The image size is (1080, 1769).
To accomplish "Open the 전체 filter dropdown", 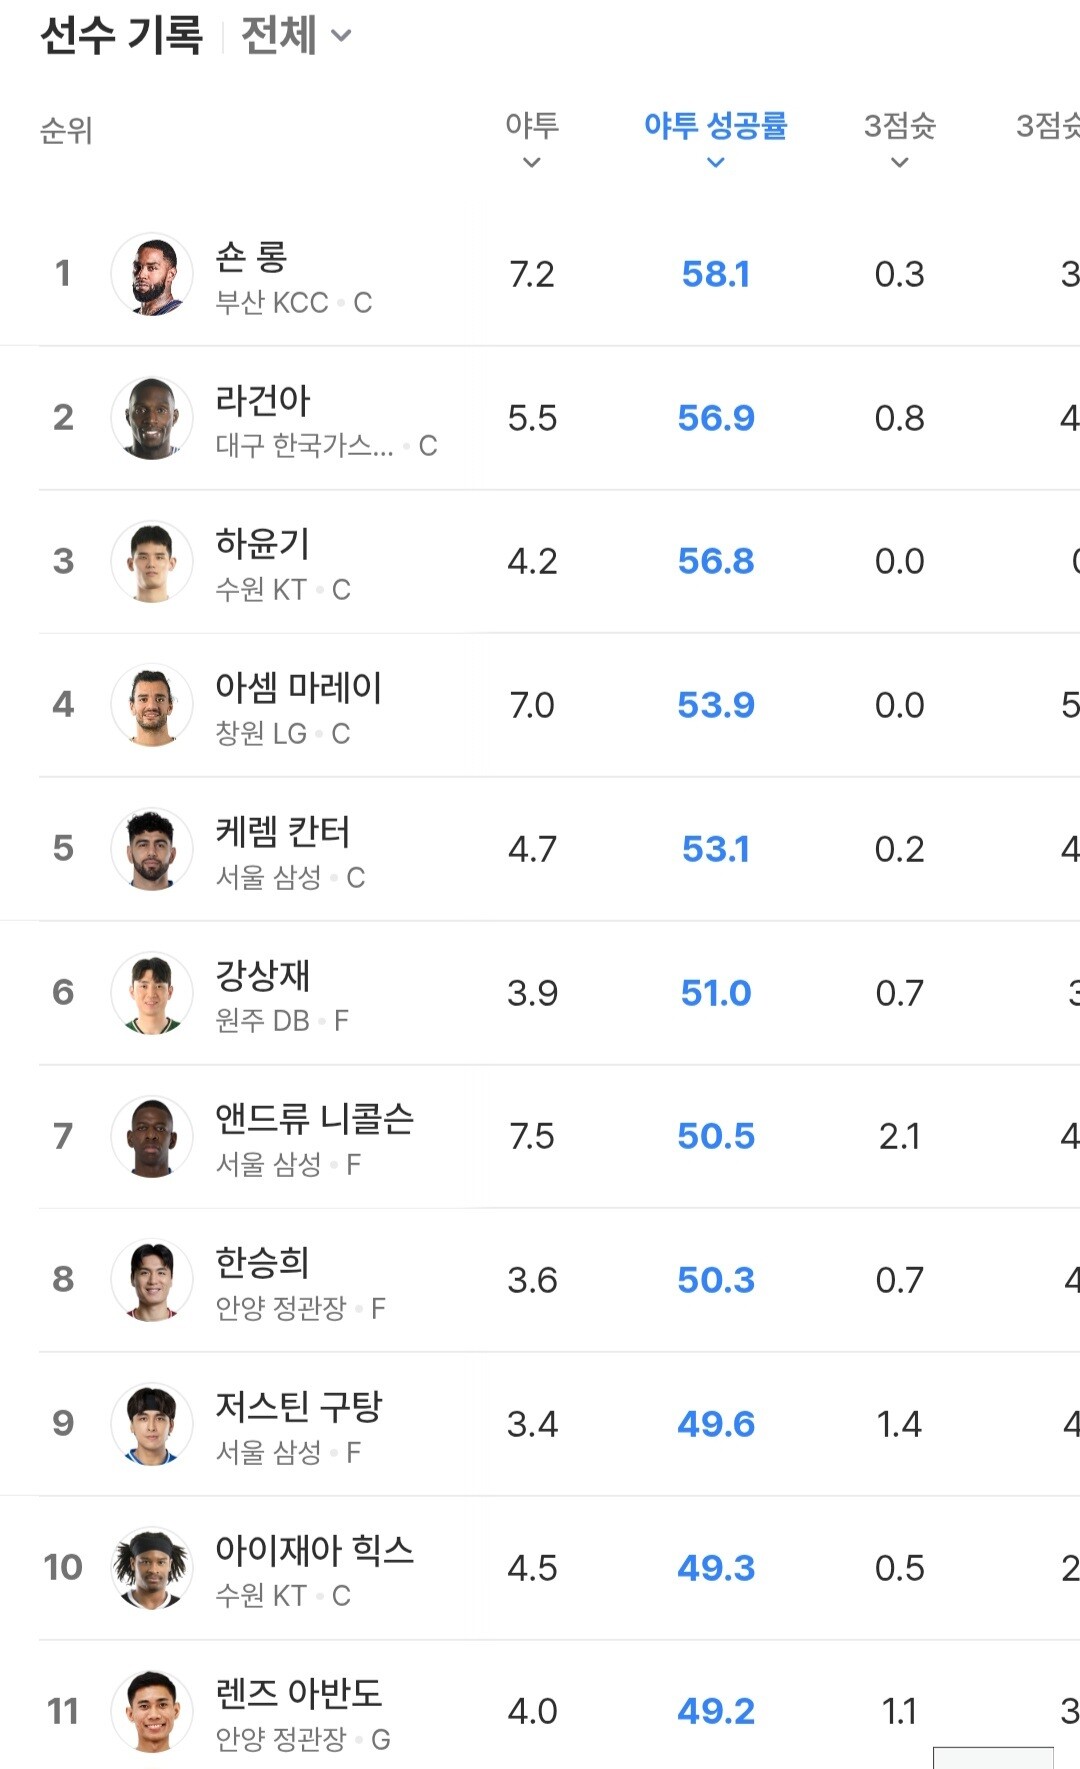I will [296, 36].
